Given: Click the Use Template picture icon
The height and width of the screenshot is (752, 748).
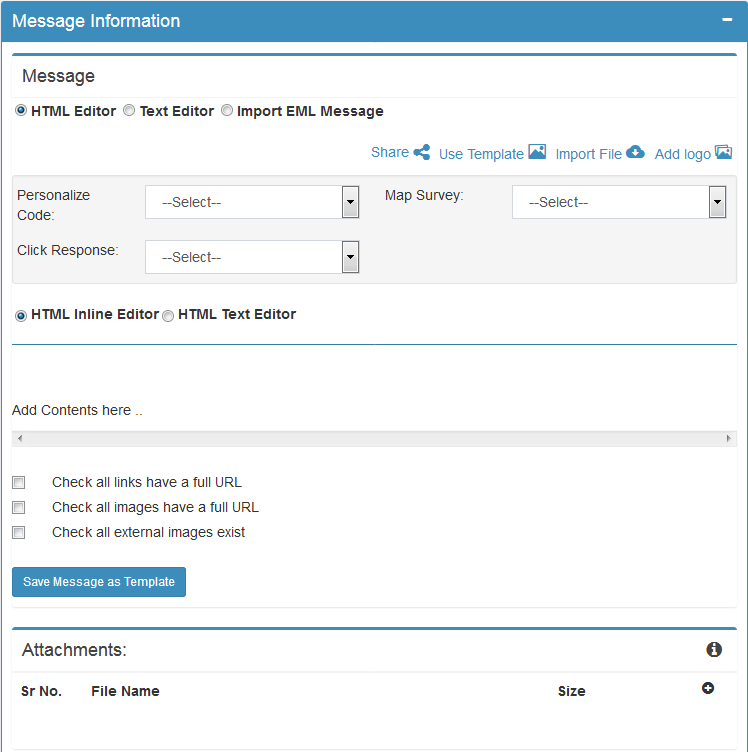Looking at the screenshot, I should click(x=537, y=152).
